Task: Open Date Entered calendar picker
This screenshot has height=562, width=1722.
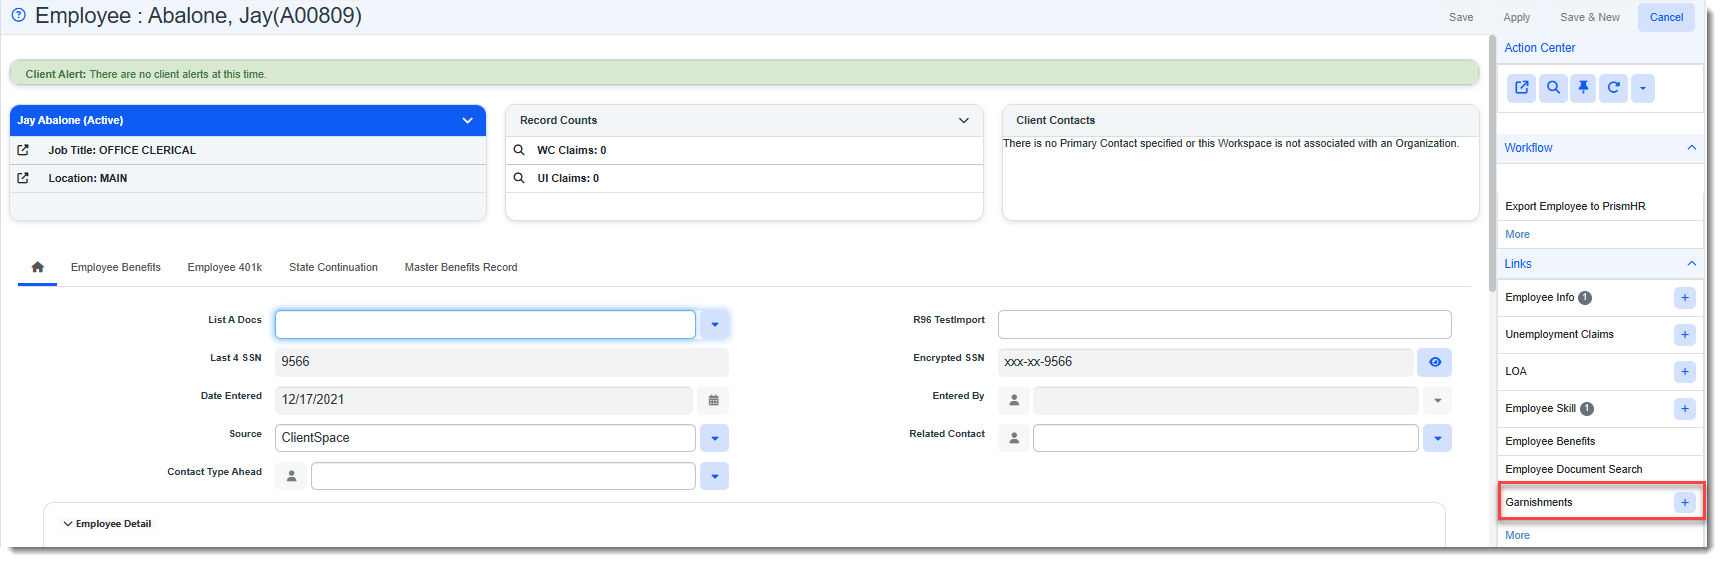Action: point(713,400)
